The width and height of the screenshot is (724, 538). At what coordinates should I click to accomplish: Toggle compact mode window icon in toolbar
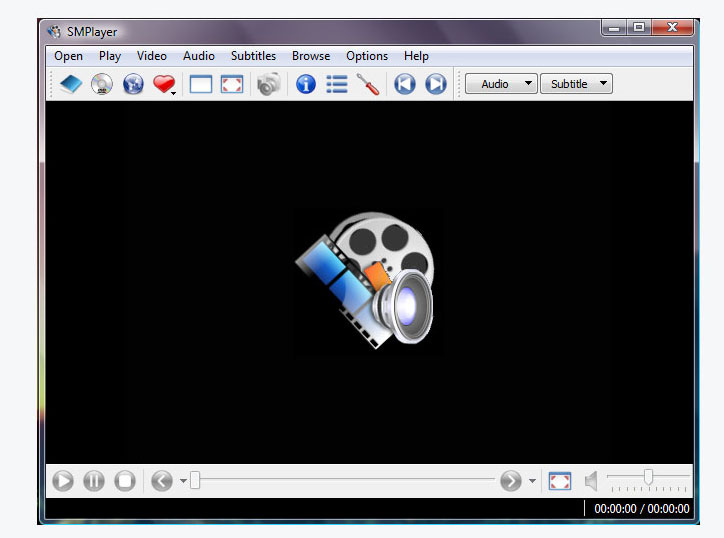pyautogui.click(x=201, y=84)
